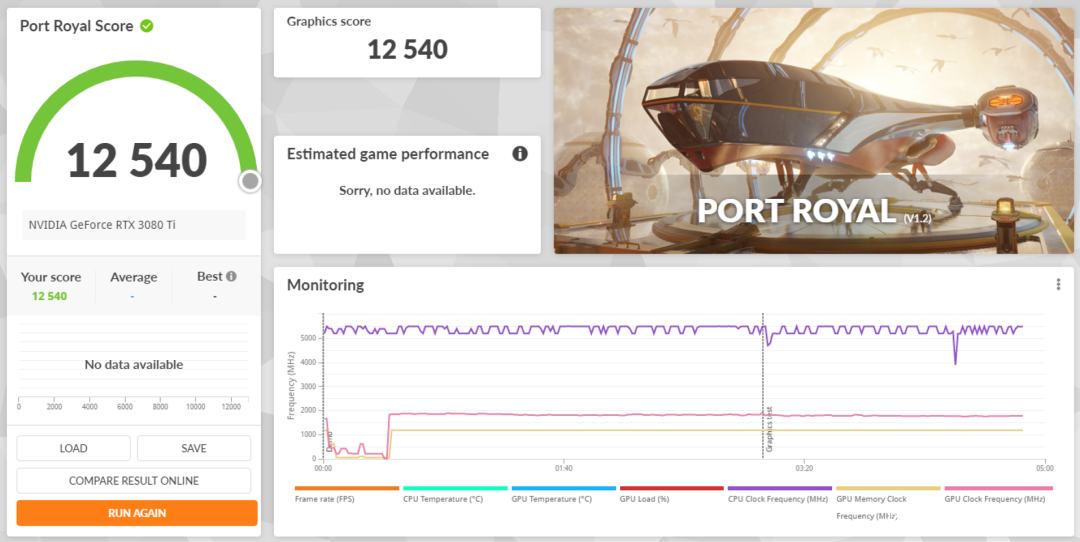Image resolution: width=1080 pixels, height=542 pixels.
Task: Click the 01:40 time axis label
Action: (563, 468)
